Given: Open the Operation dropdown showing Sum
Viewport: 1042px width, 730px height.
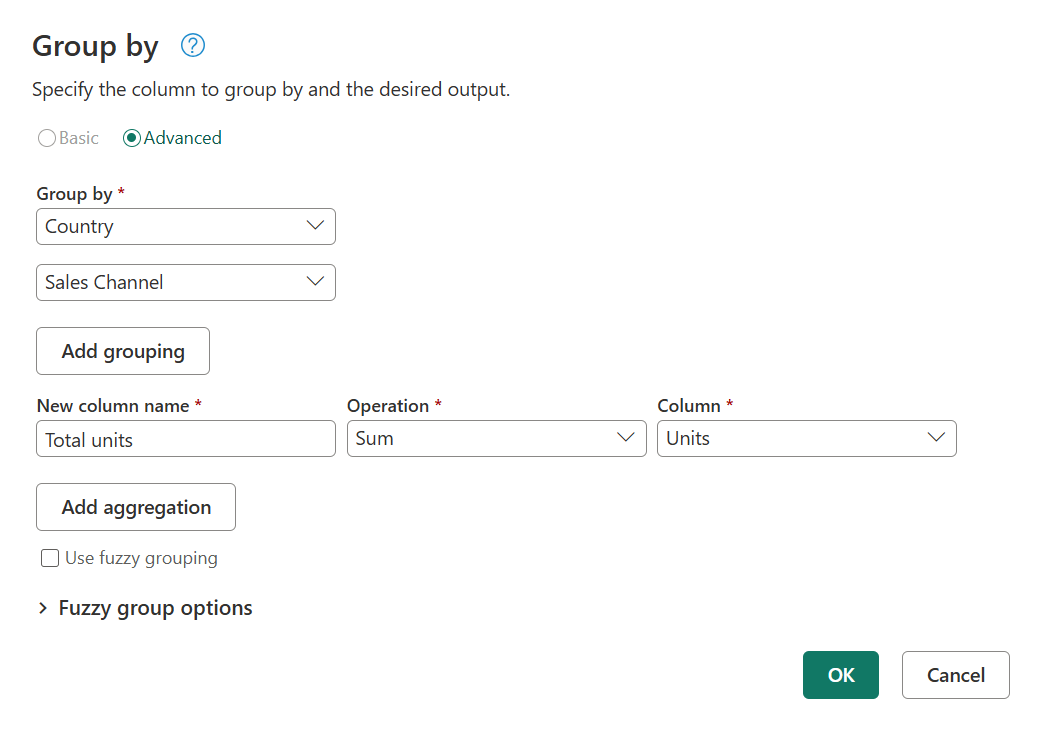Looking at the screenshot, I should click(496, 438).
